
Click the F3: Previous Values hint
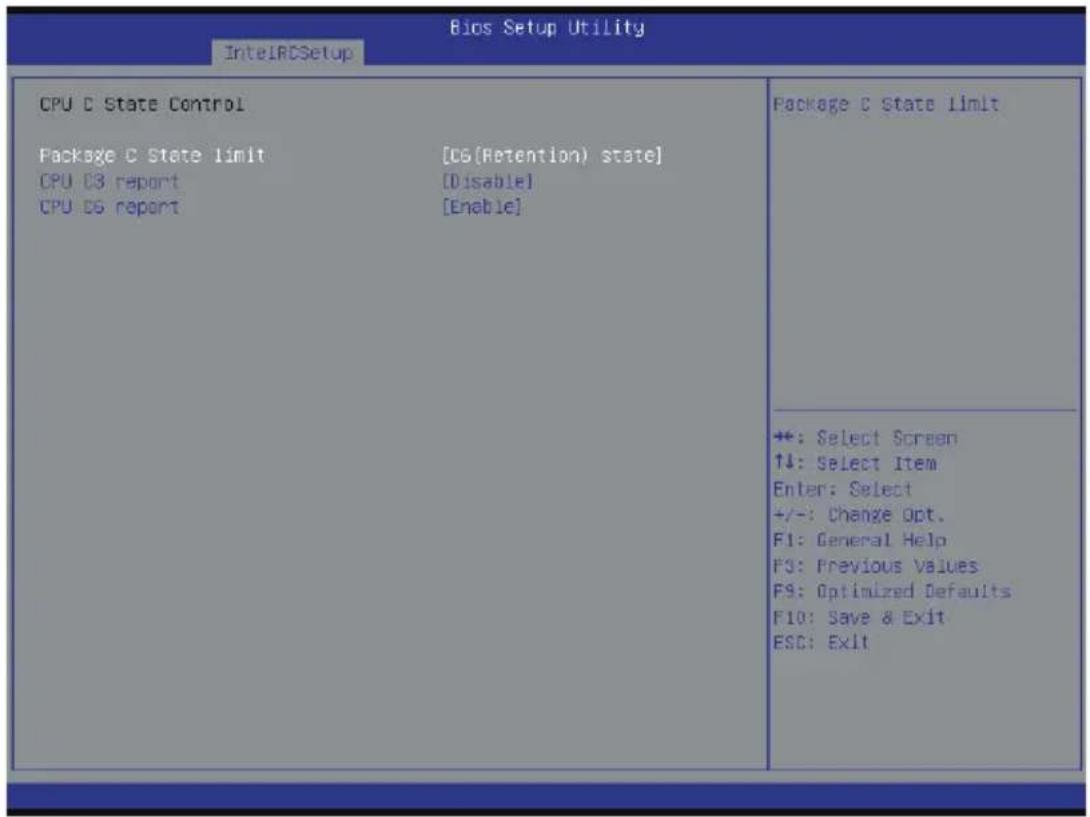coord(876,565)
